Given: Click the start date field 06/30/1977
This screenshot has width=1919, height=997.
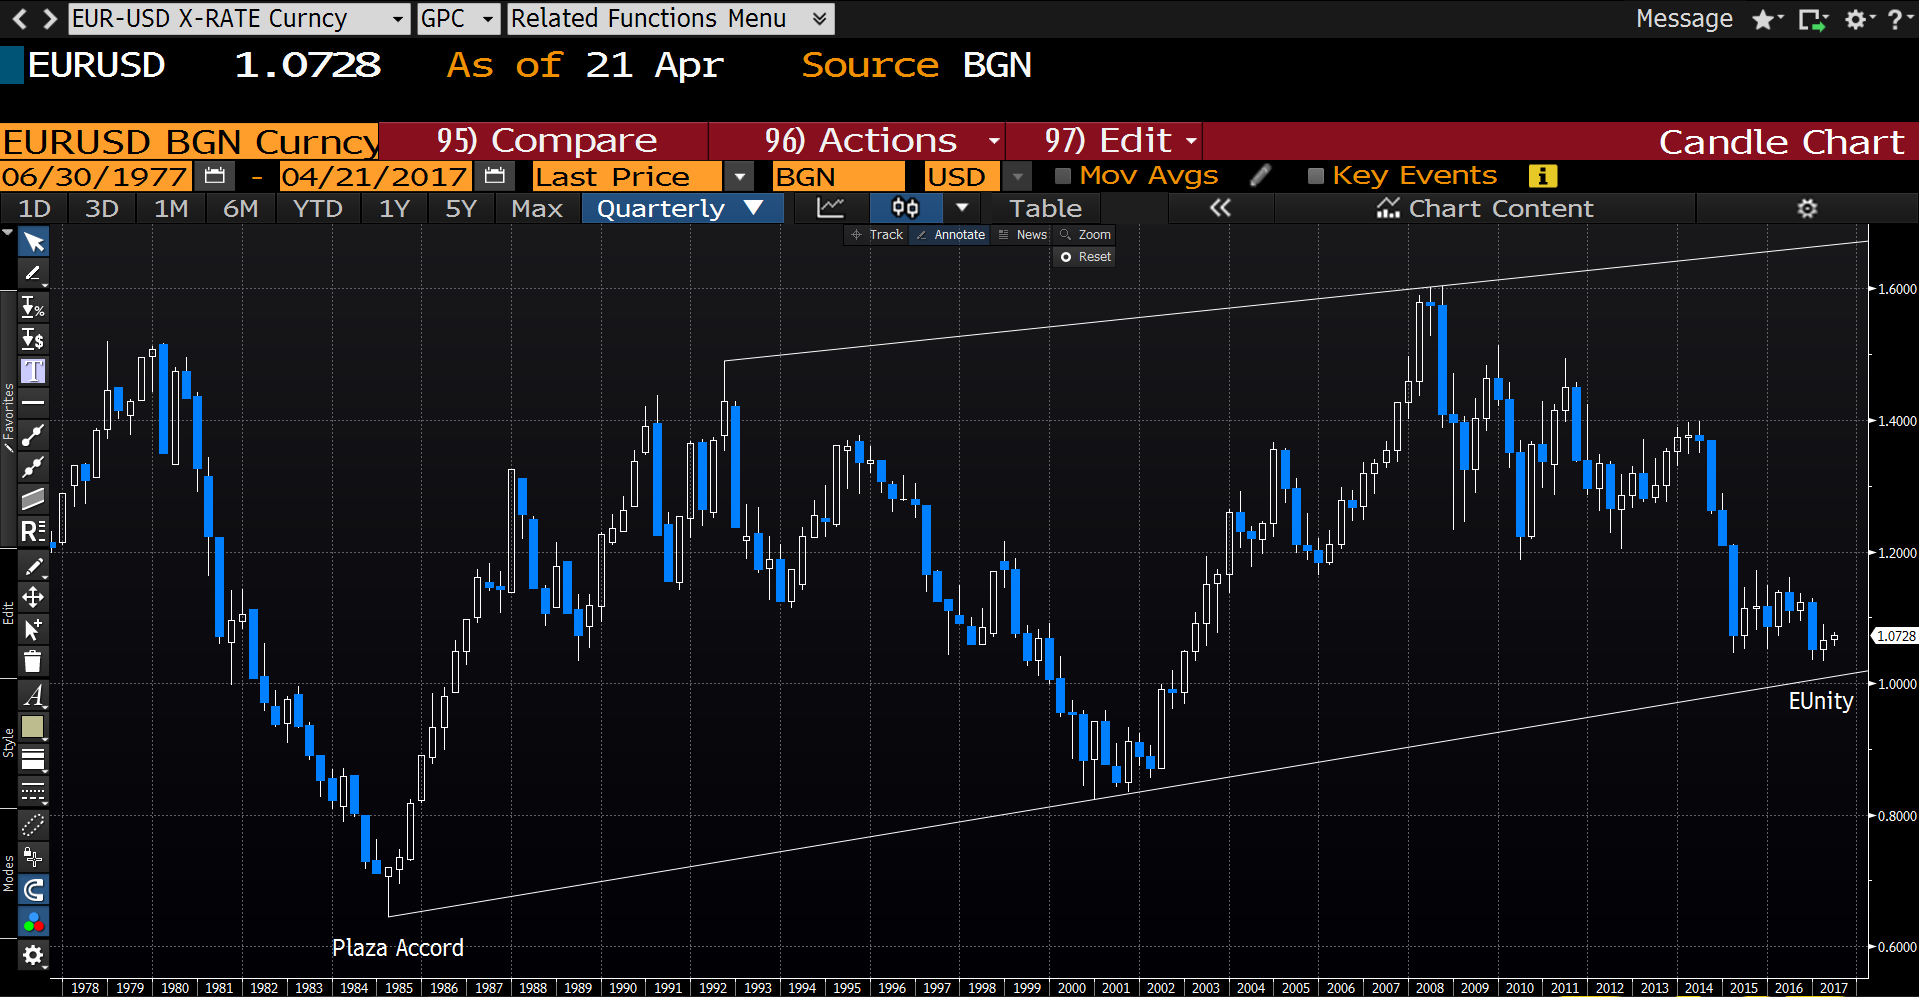Looking at the screenshot, I should coord(96,176).
